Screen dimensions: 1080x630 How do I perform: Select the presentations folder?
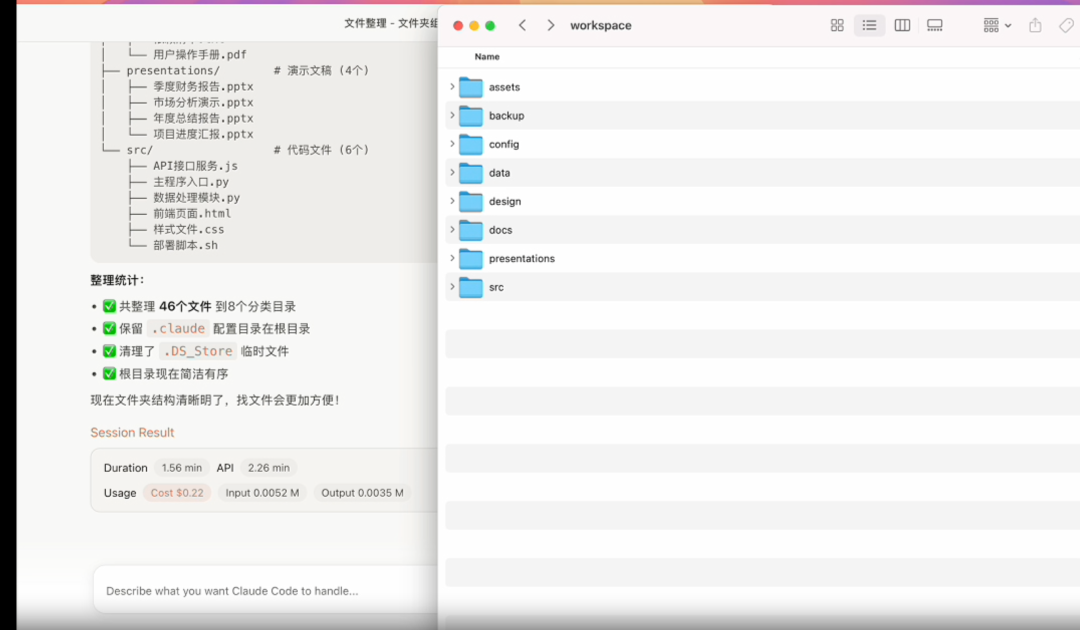coord(521,259)
